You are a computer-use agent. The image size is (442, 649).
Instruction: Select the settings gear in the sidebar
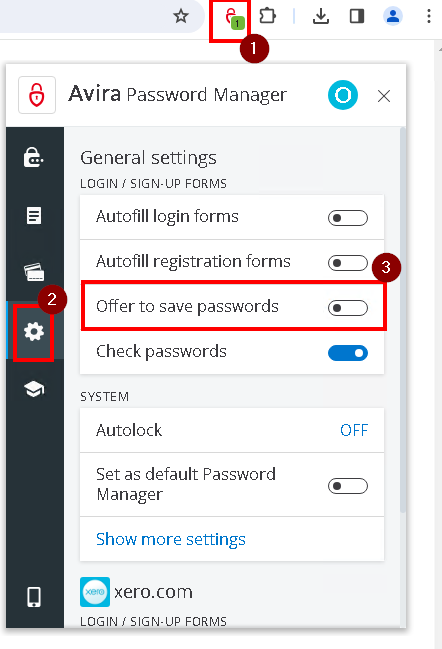(x=34, y=332)
